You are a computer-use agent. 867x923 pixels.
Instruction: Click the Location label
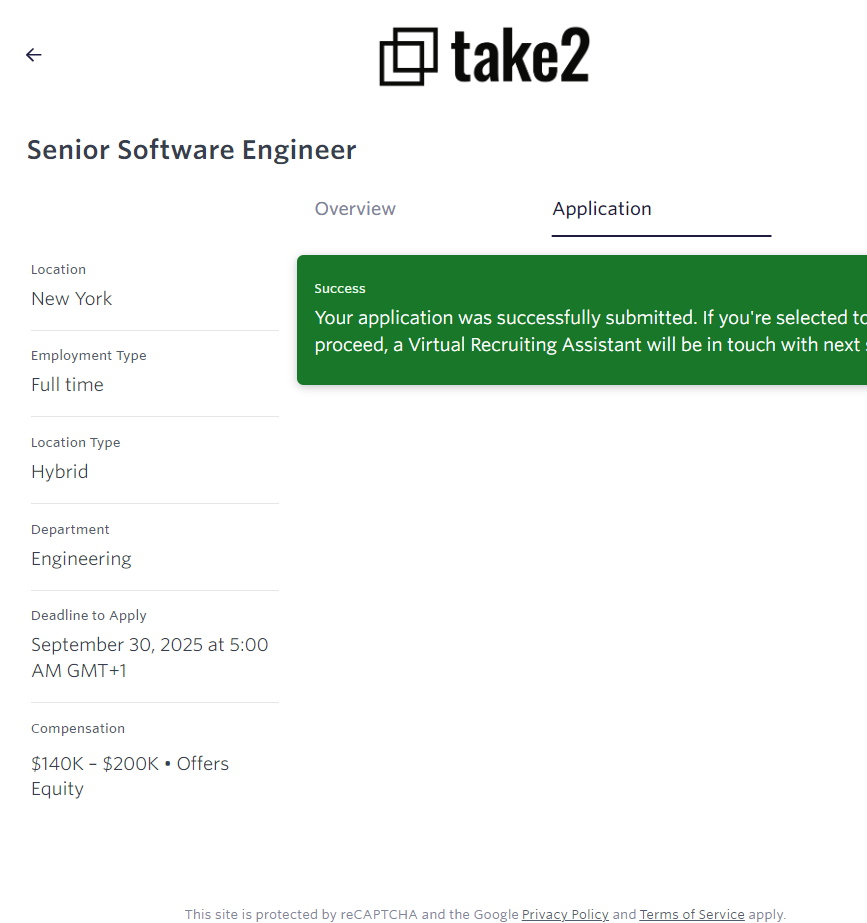tap(58, 270)
